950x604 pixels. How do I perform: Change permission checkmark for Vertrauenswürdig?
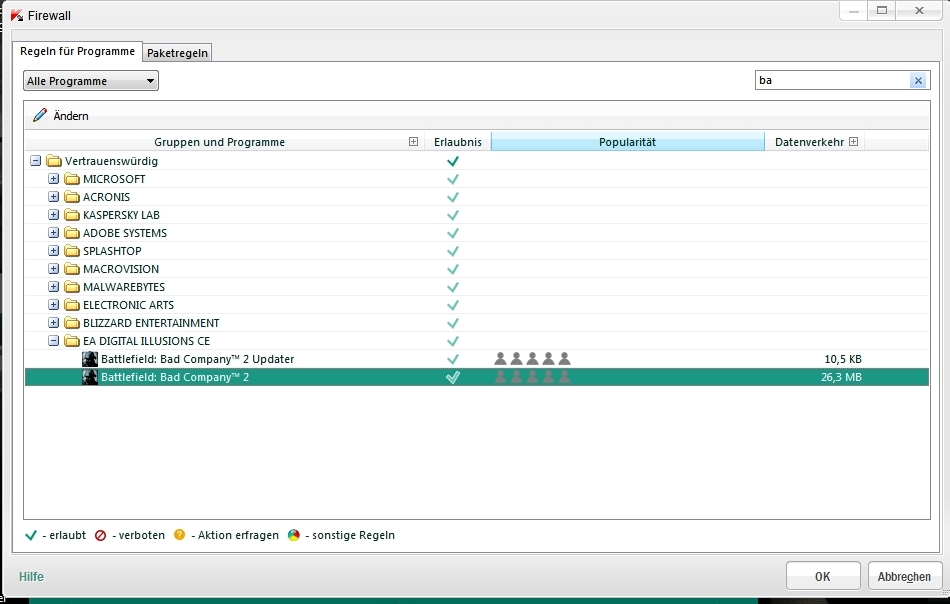point(453,161)
